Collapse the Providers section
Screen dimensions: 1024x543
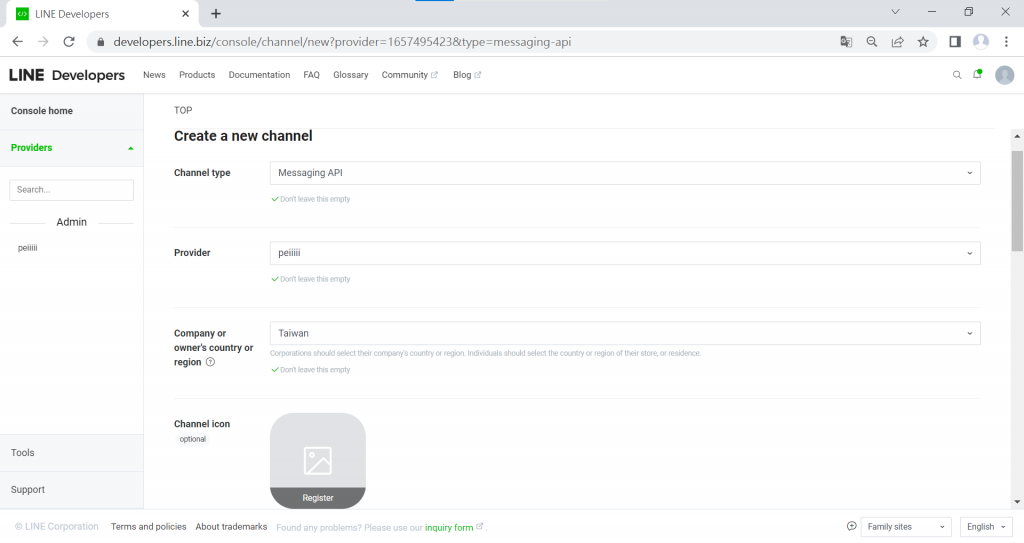point(72,148)
